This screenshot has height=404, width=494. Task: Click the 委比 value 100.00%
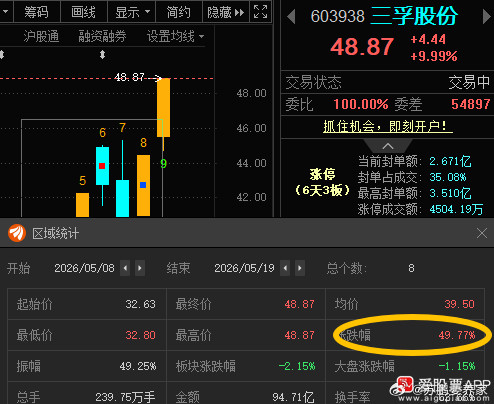coord(361,104)
